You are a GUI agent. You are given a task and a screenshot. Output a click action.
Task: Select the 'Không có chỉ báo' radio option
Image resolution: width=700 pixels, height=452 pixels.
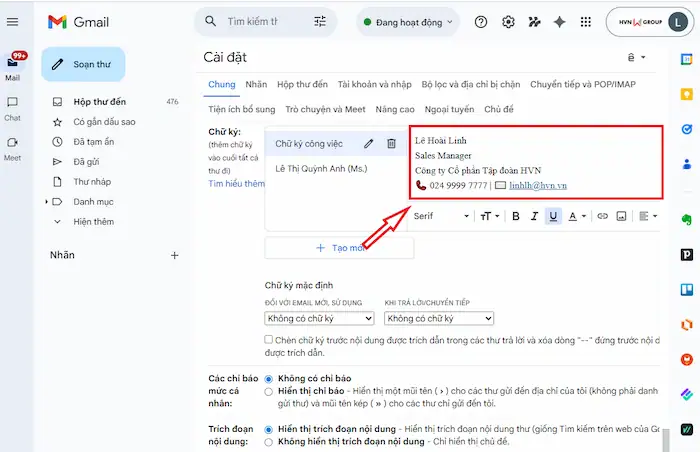[268, 379]
